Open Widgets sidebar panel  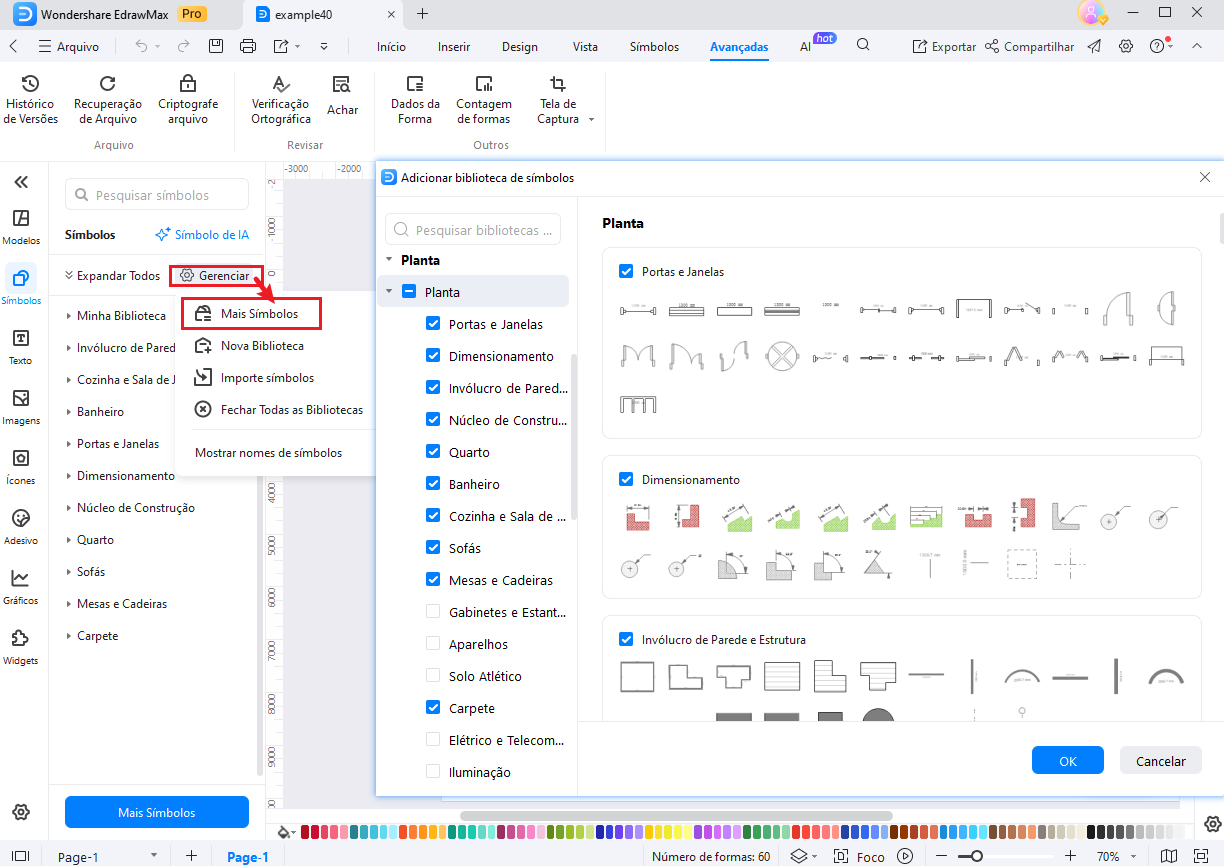[x=21, y=647]
